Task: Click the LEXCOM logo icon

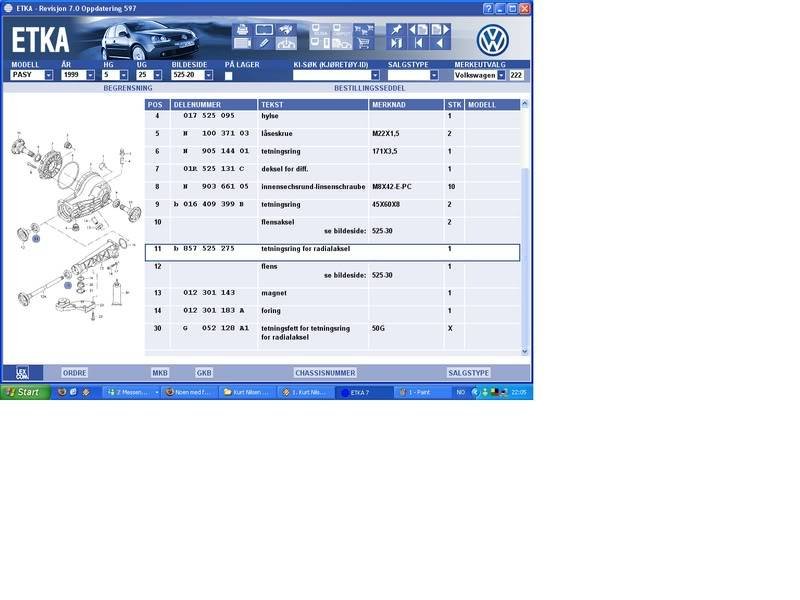Action: point(22,372)
